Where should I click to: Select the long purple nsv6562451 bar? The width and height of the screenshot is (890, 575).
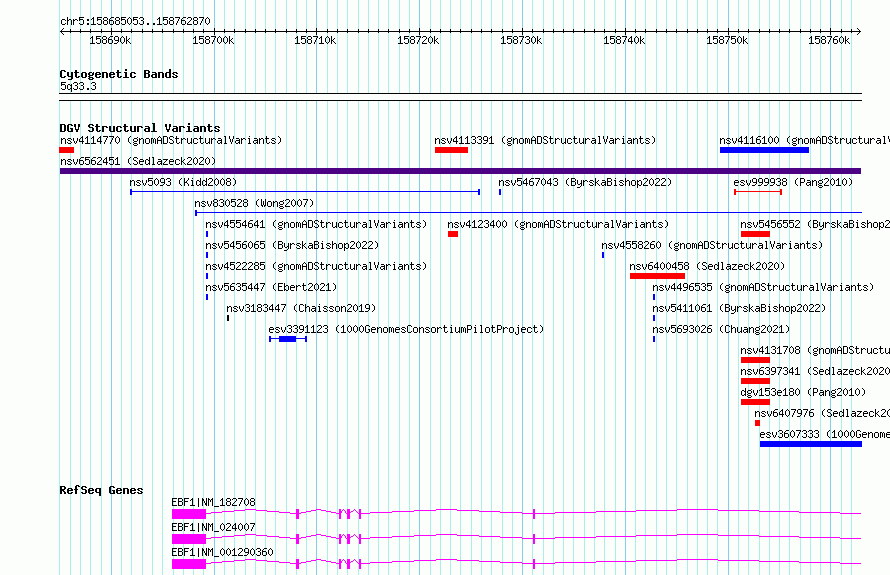[460, 171]
